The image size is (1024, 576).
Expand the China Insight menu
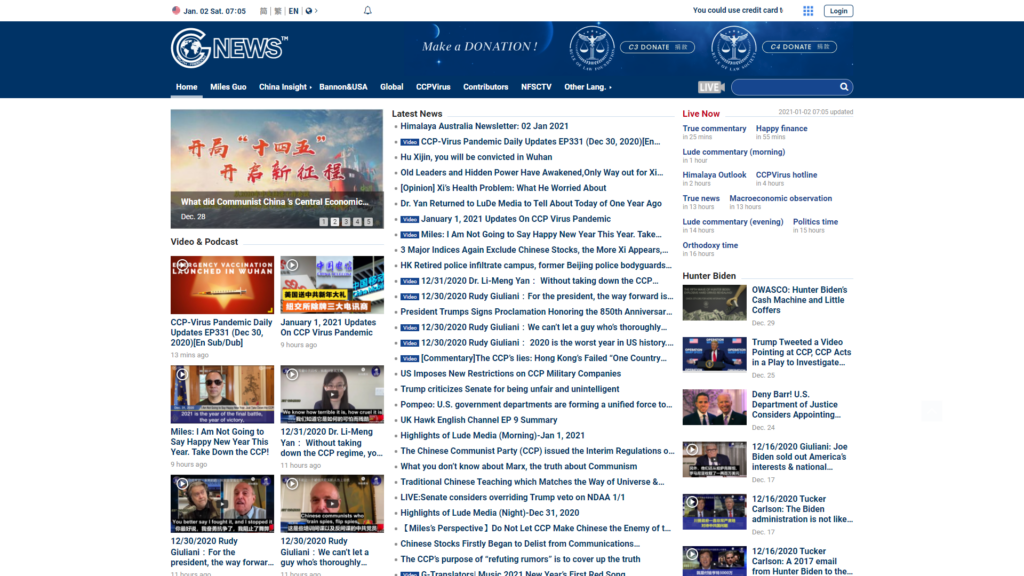(x=285, y=87)
